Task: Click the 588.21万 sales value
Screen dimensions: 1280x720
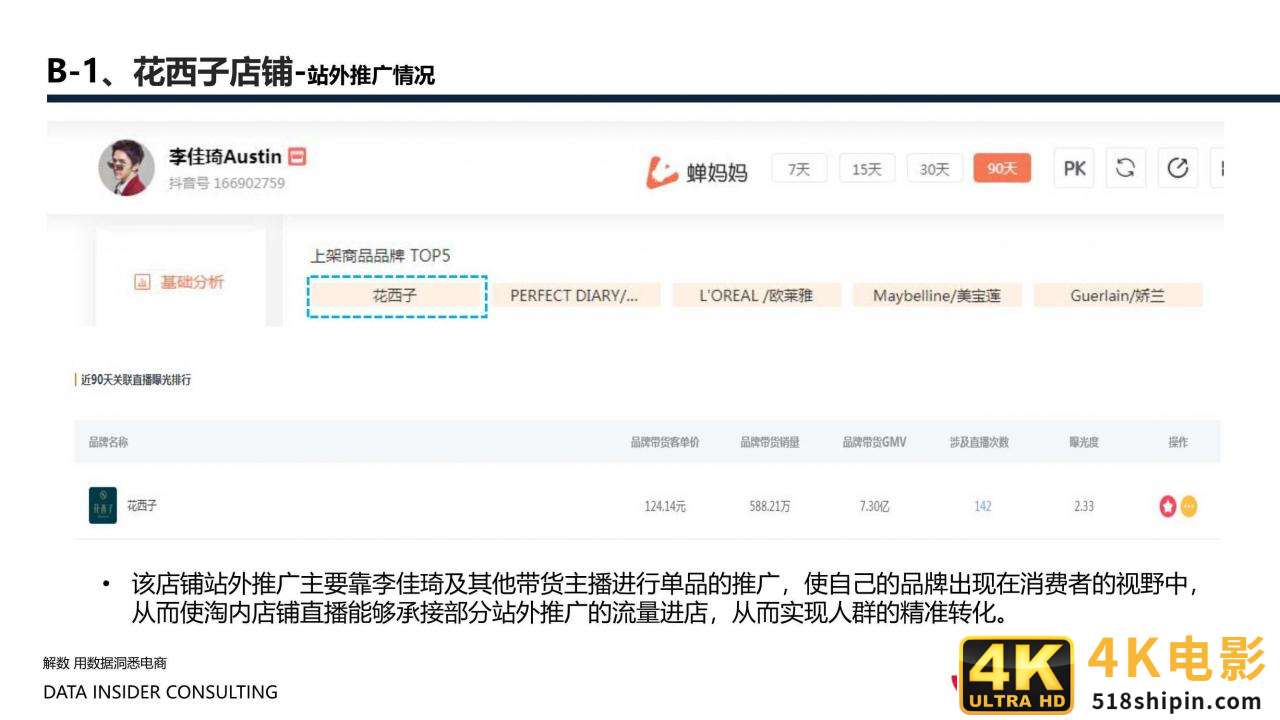Action: pyautogui.click(x=770, y=506)
